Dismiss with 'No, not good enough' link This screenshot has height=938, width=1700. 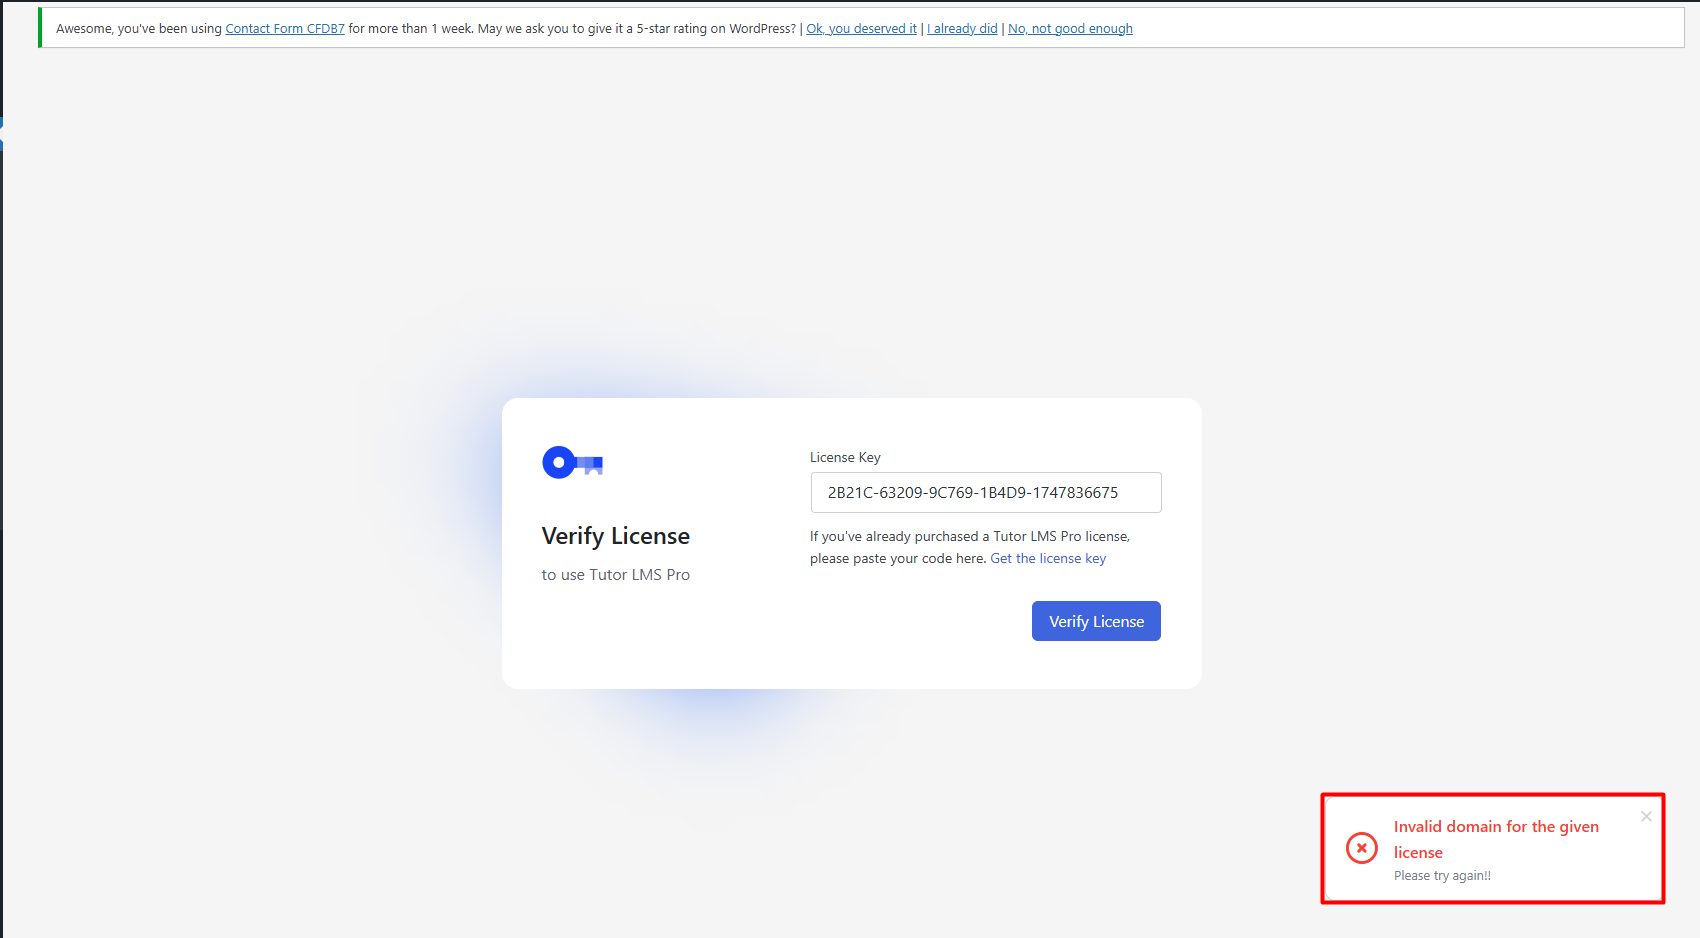1070,28
